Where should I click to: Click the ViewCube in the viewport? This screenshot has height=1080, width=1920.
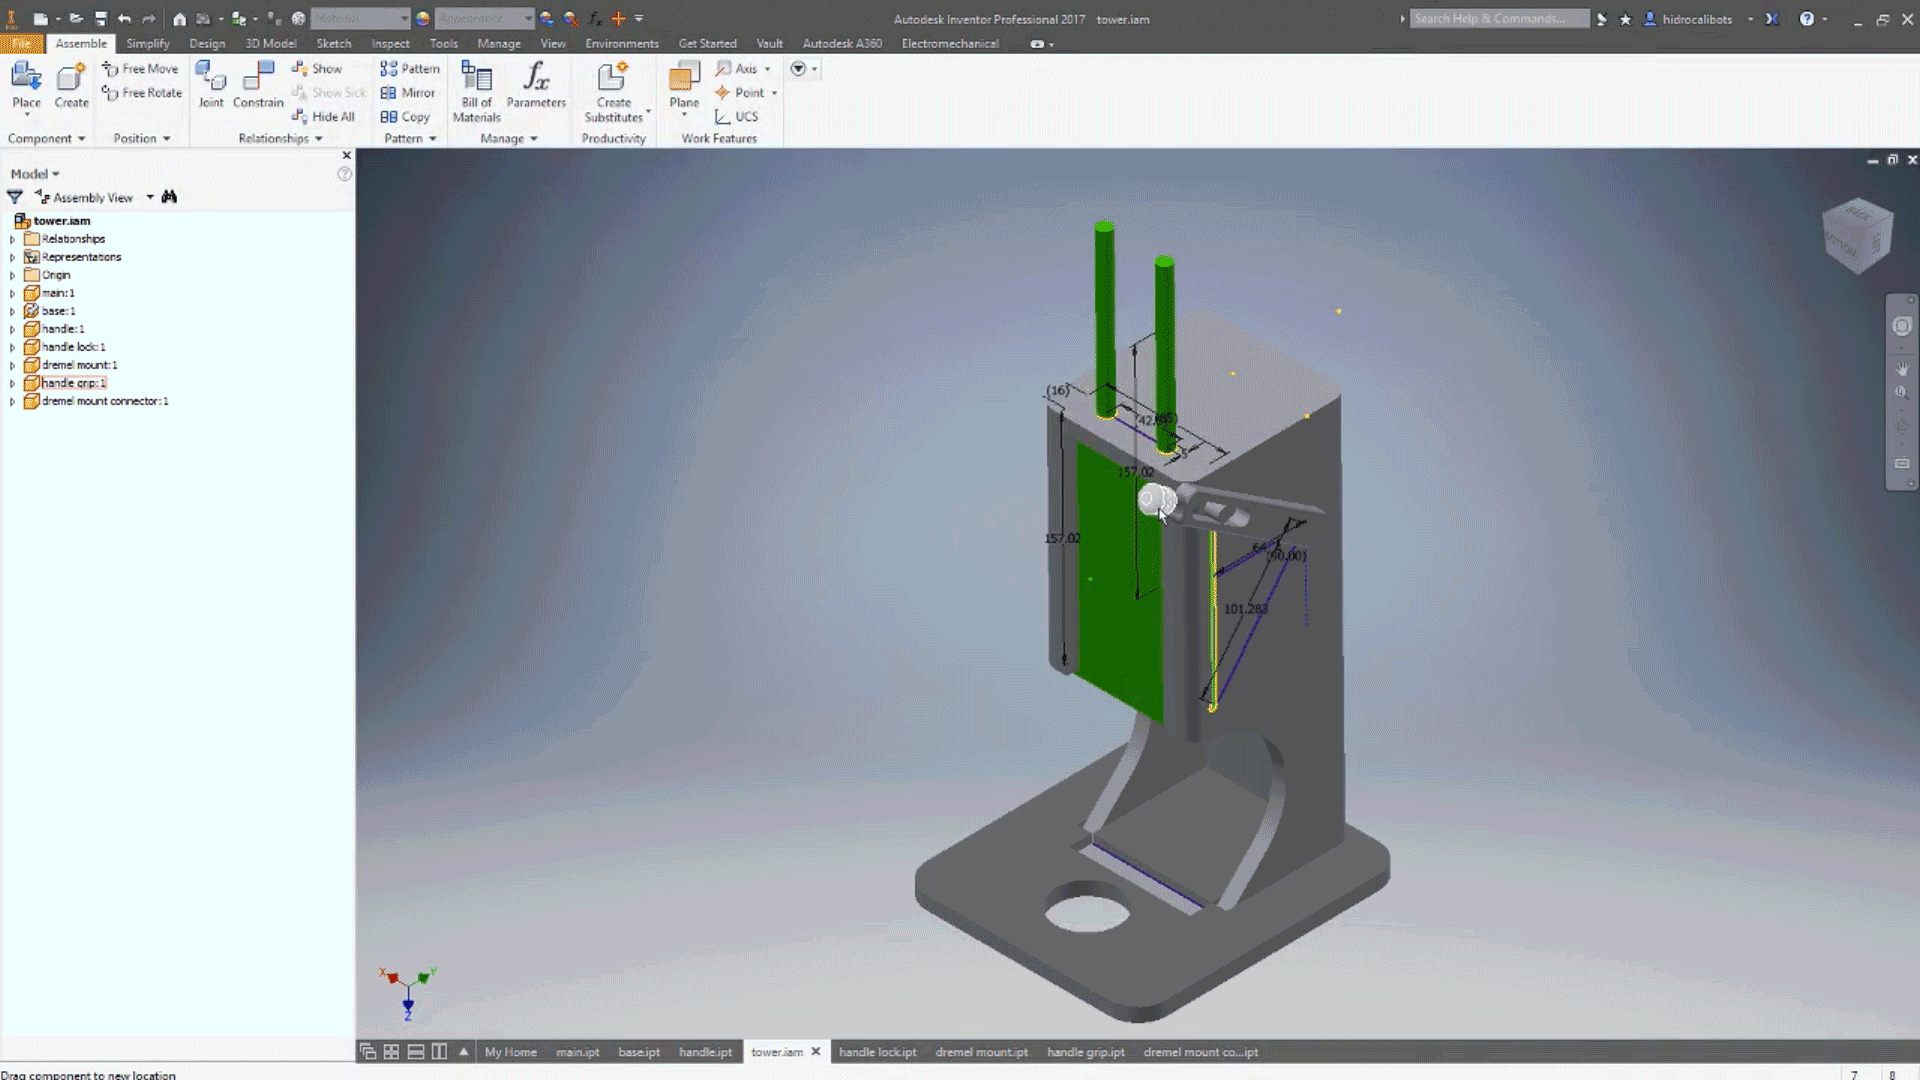(1857, 236)
